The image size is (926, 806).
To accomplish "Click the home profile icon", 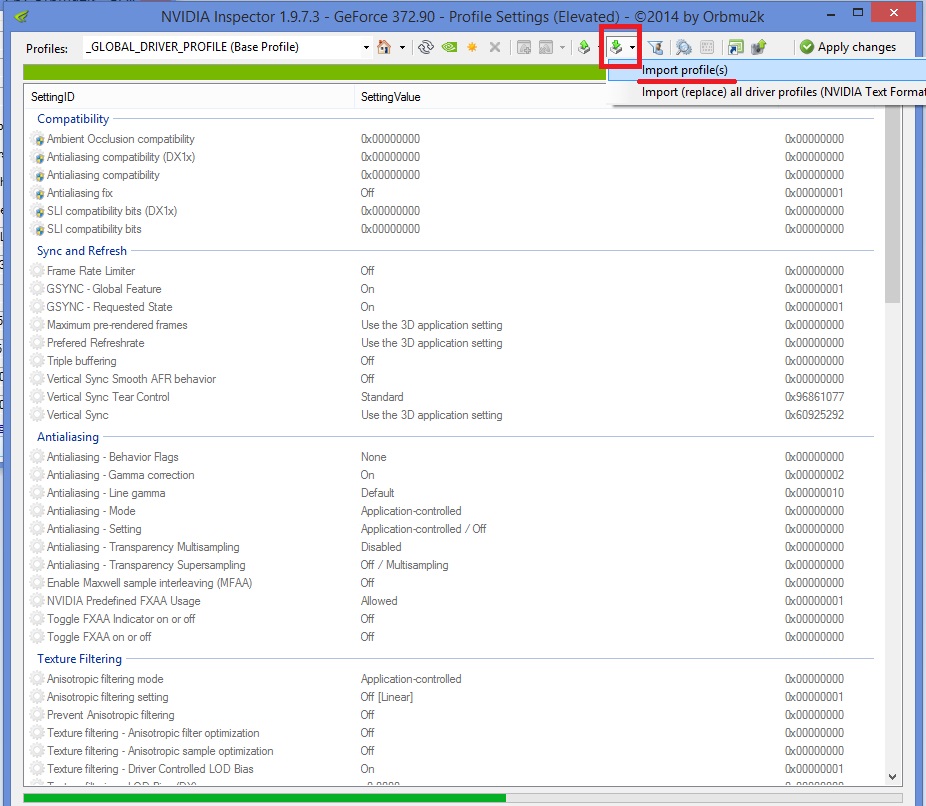I will pyautogui.click(x=384, y=47).
